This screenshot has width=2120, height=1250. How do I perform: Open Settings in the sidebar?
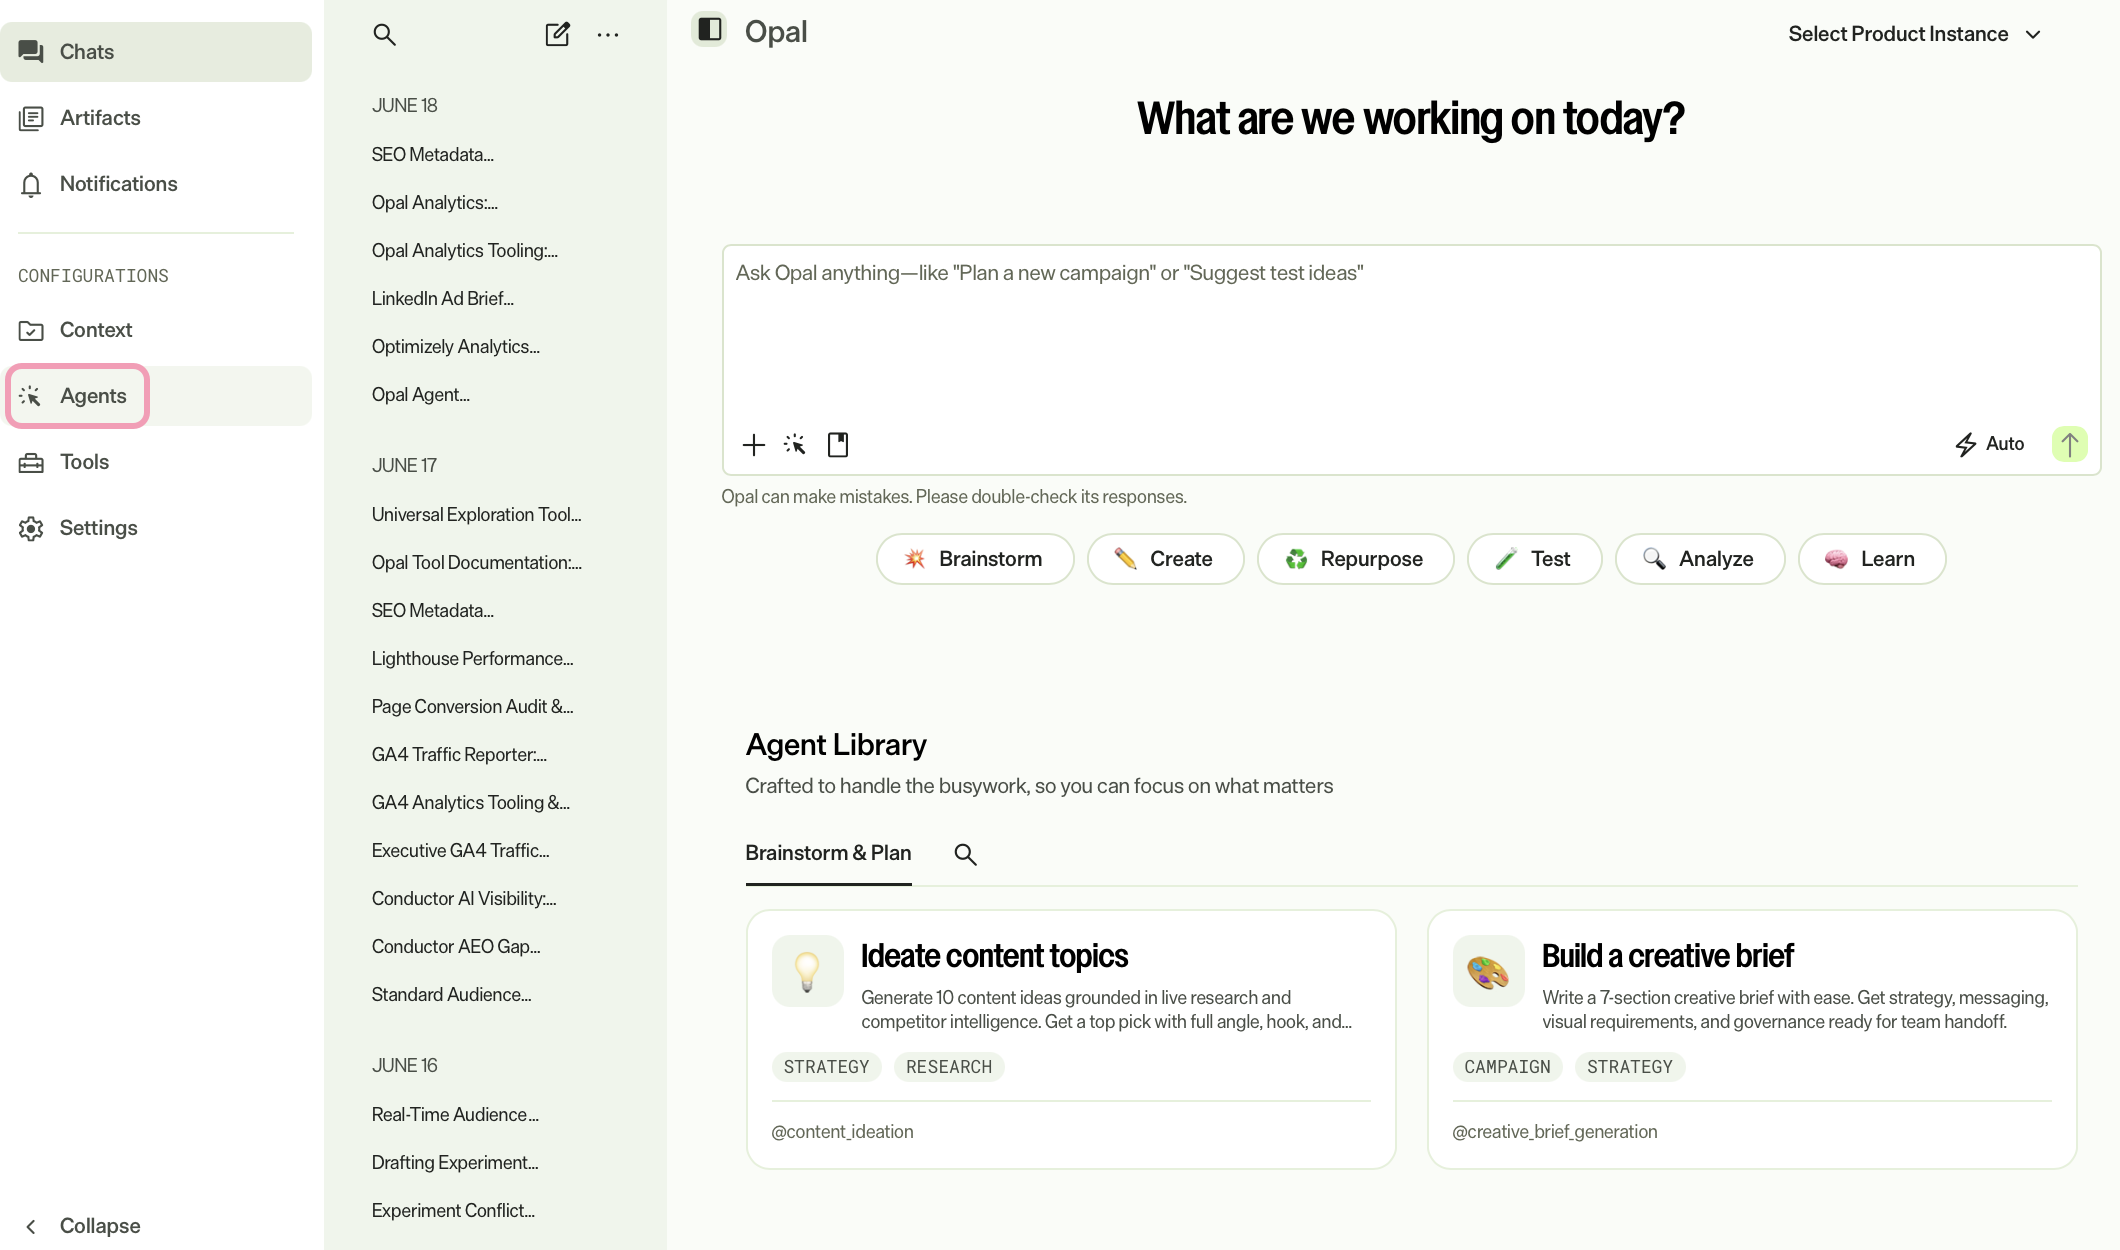[156, 528]
